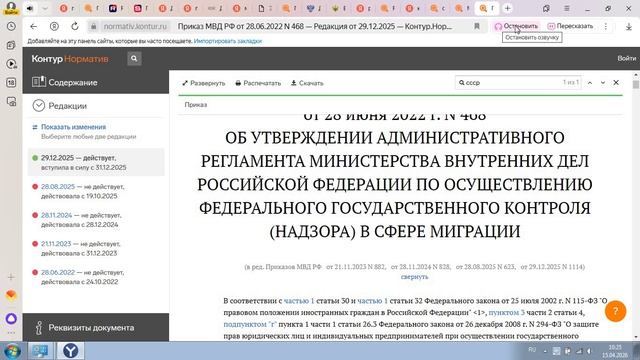Image resolution: width=640 pixels, height=360 pixels.
Task: Open browser address bar more-options menu
Action: [x=606, y=26]
